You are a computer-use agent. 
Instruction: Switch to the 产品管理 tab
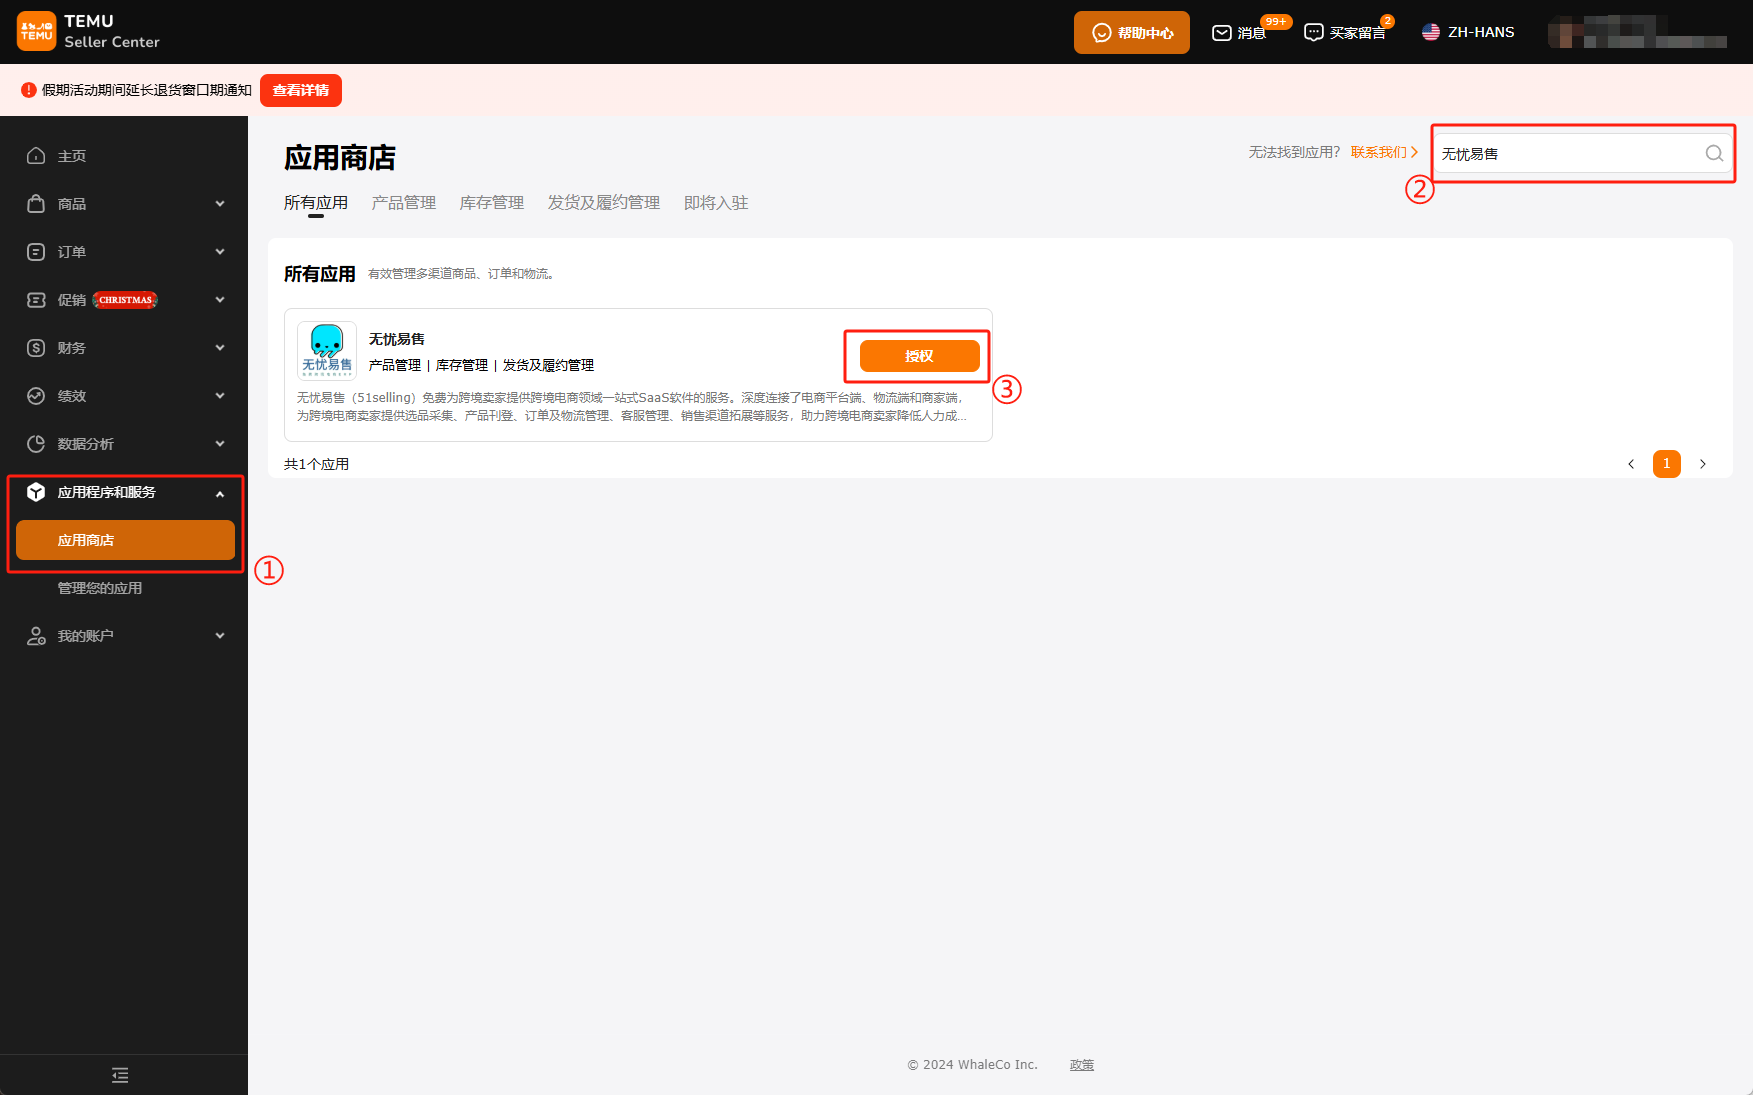pos(404,203)
